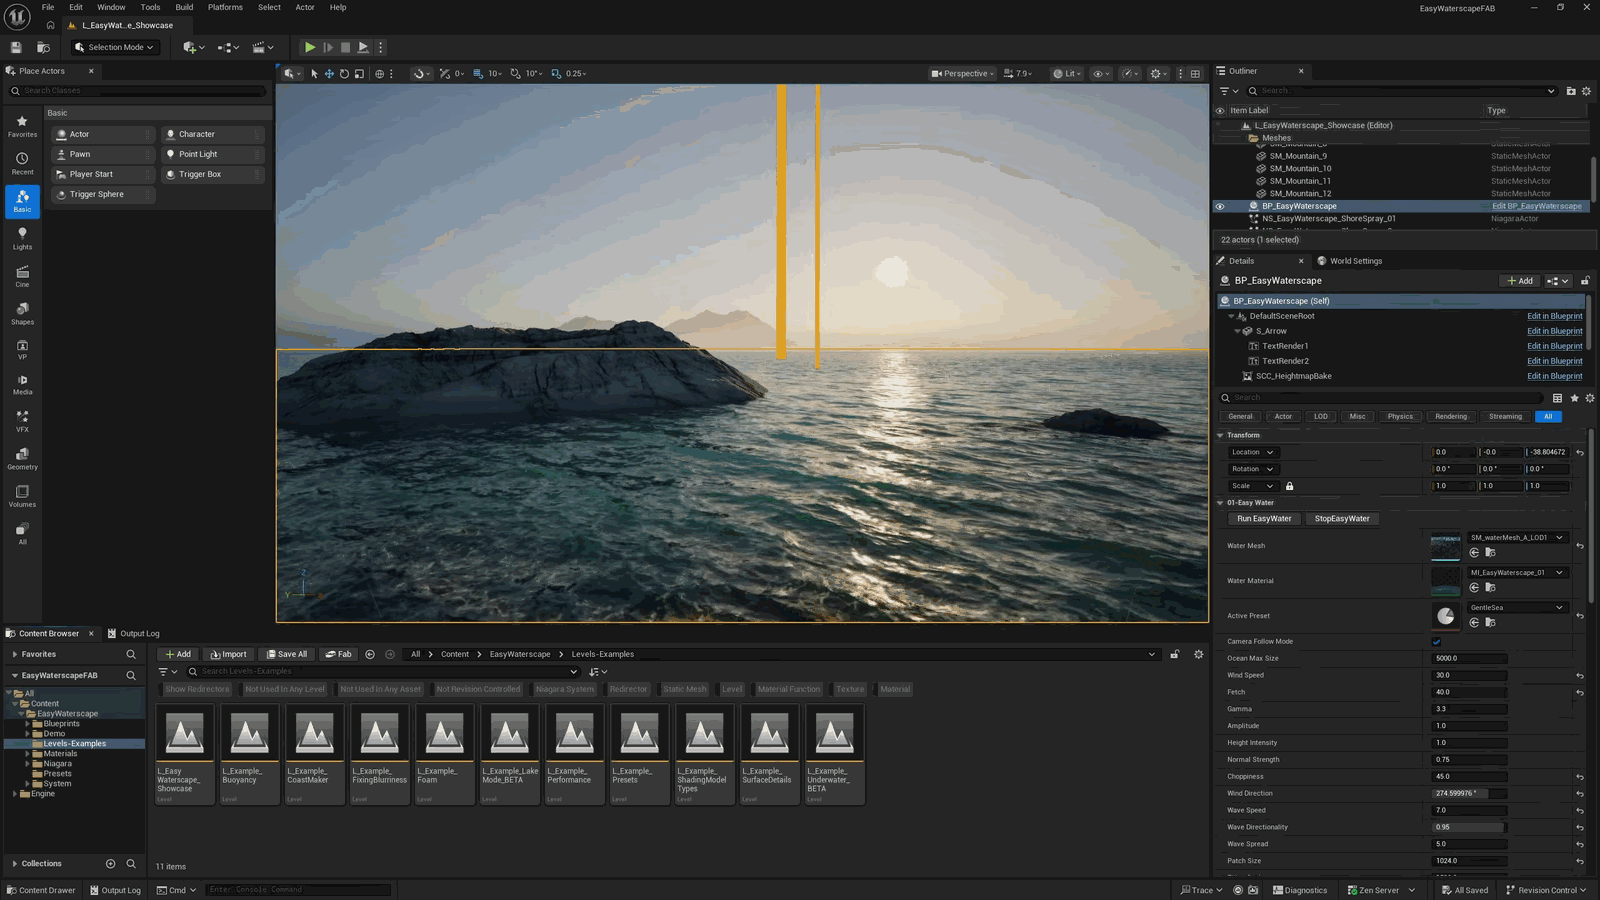Click Import button in Content Browser

coord(228,654)
